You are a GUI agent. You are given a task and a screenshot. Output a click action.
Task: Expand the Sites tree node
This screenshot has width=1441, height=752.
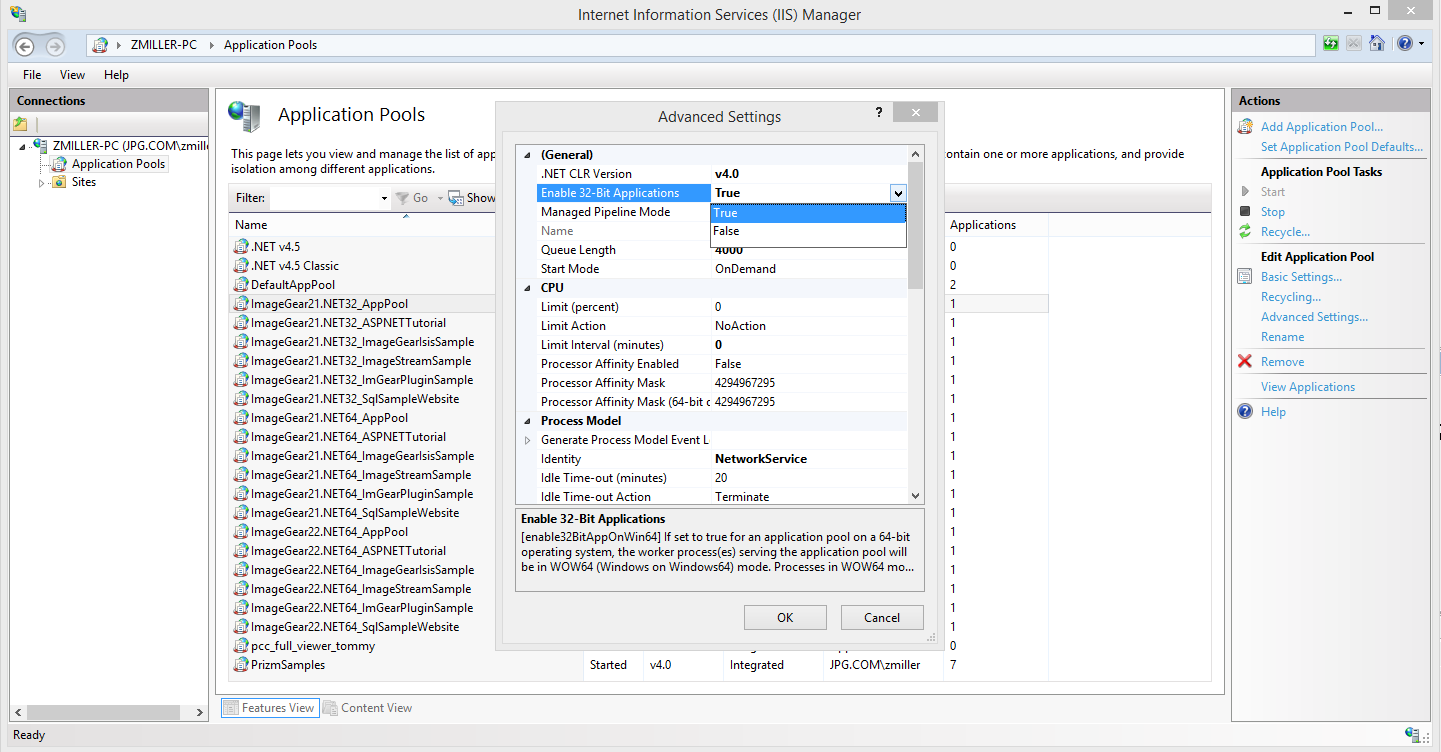pyautogui.click(x=42, y=183)
